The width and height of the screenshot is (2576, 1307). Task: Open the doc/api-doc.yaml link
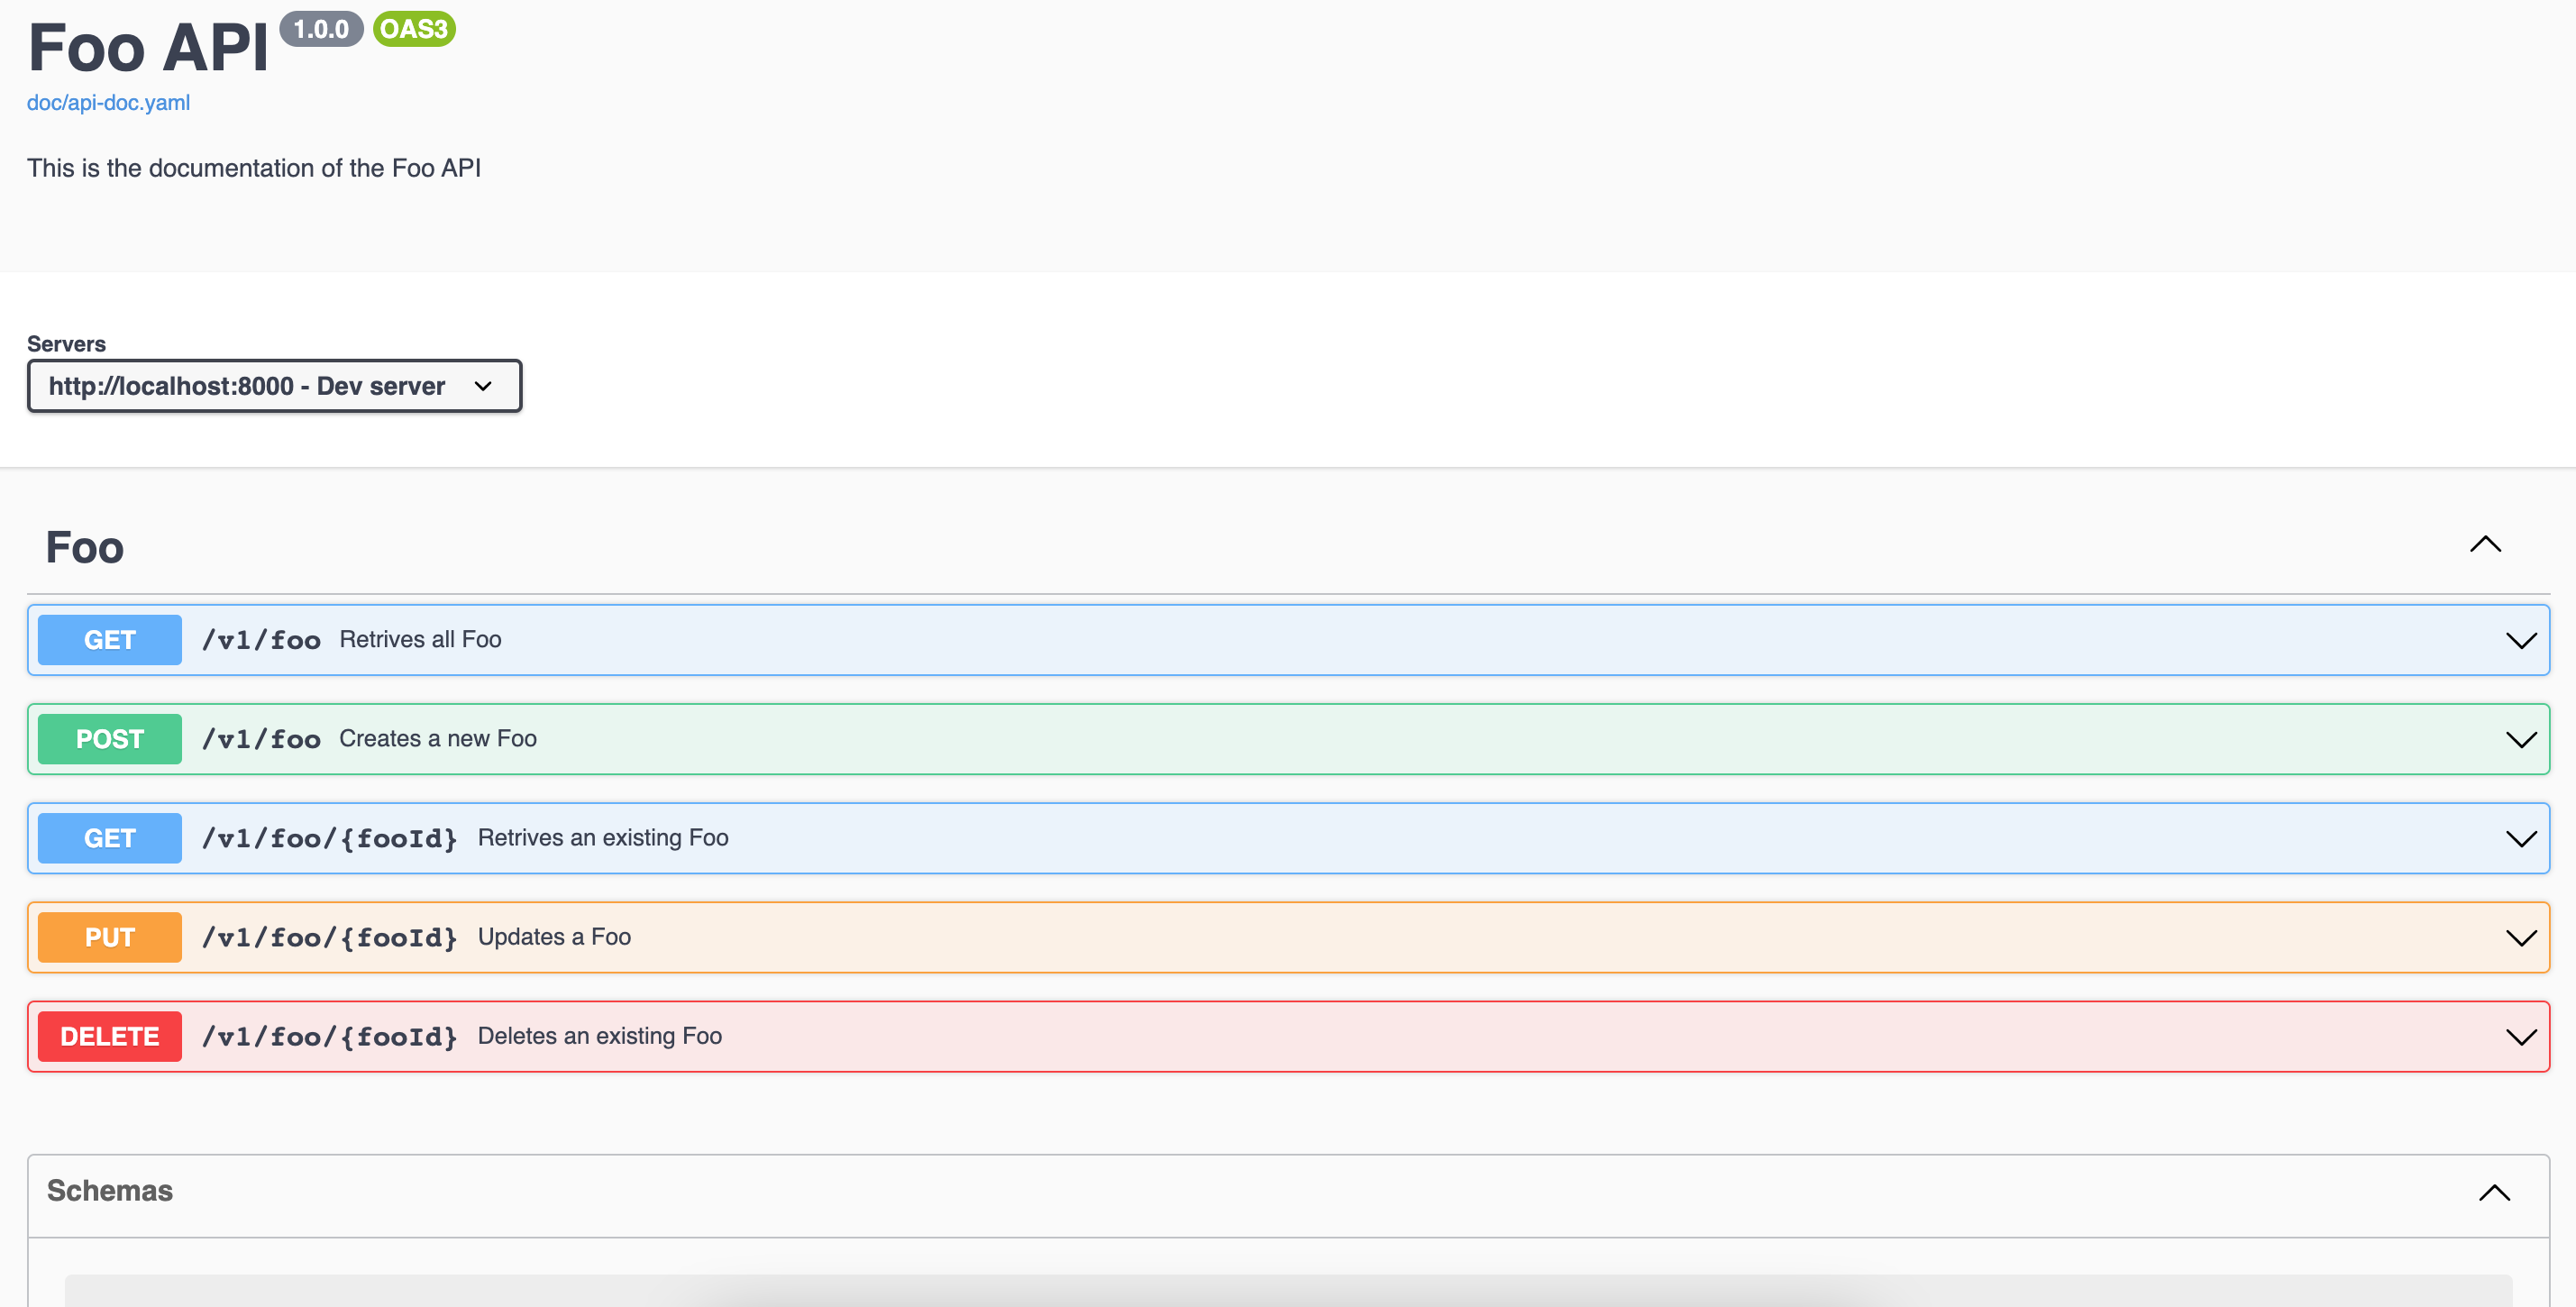pyautogui.click(x=108, y=103)
